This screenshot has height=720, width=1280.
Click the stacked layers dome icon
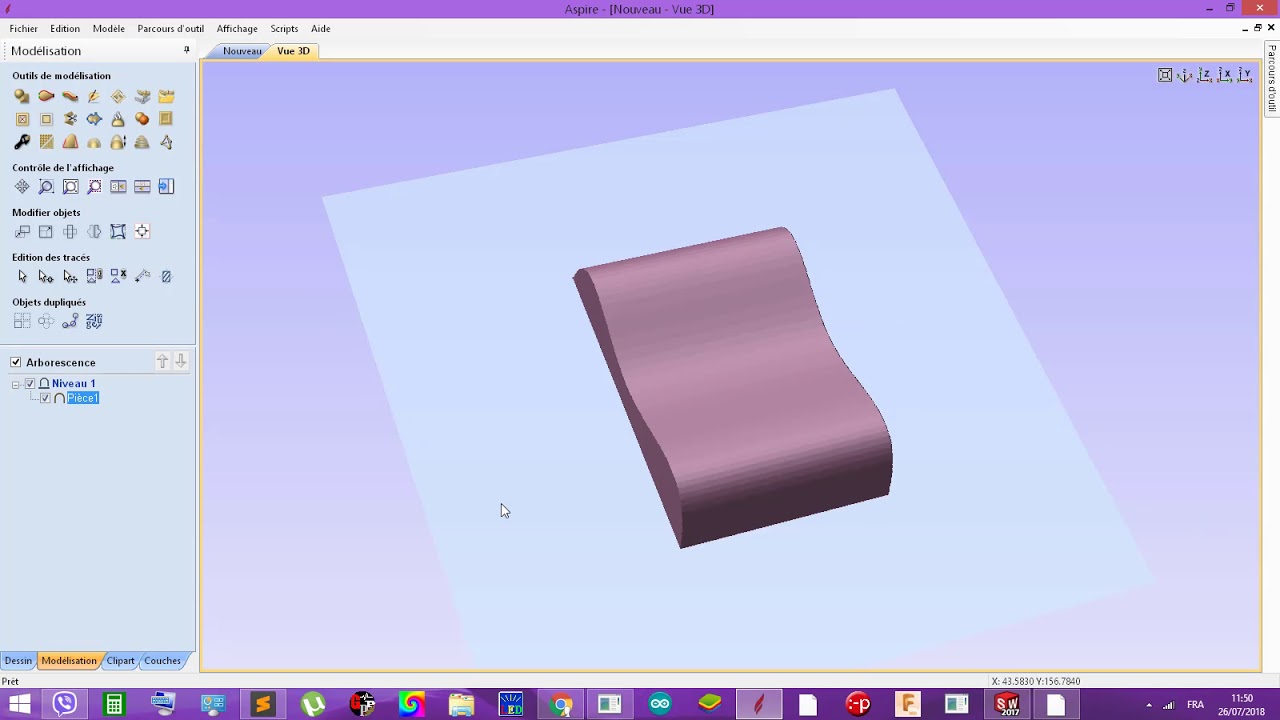(x=142, y=142)
